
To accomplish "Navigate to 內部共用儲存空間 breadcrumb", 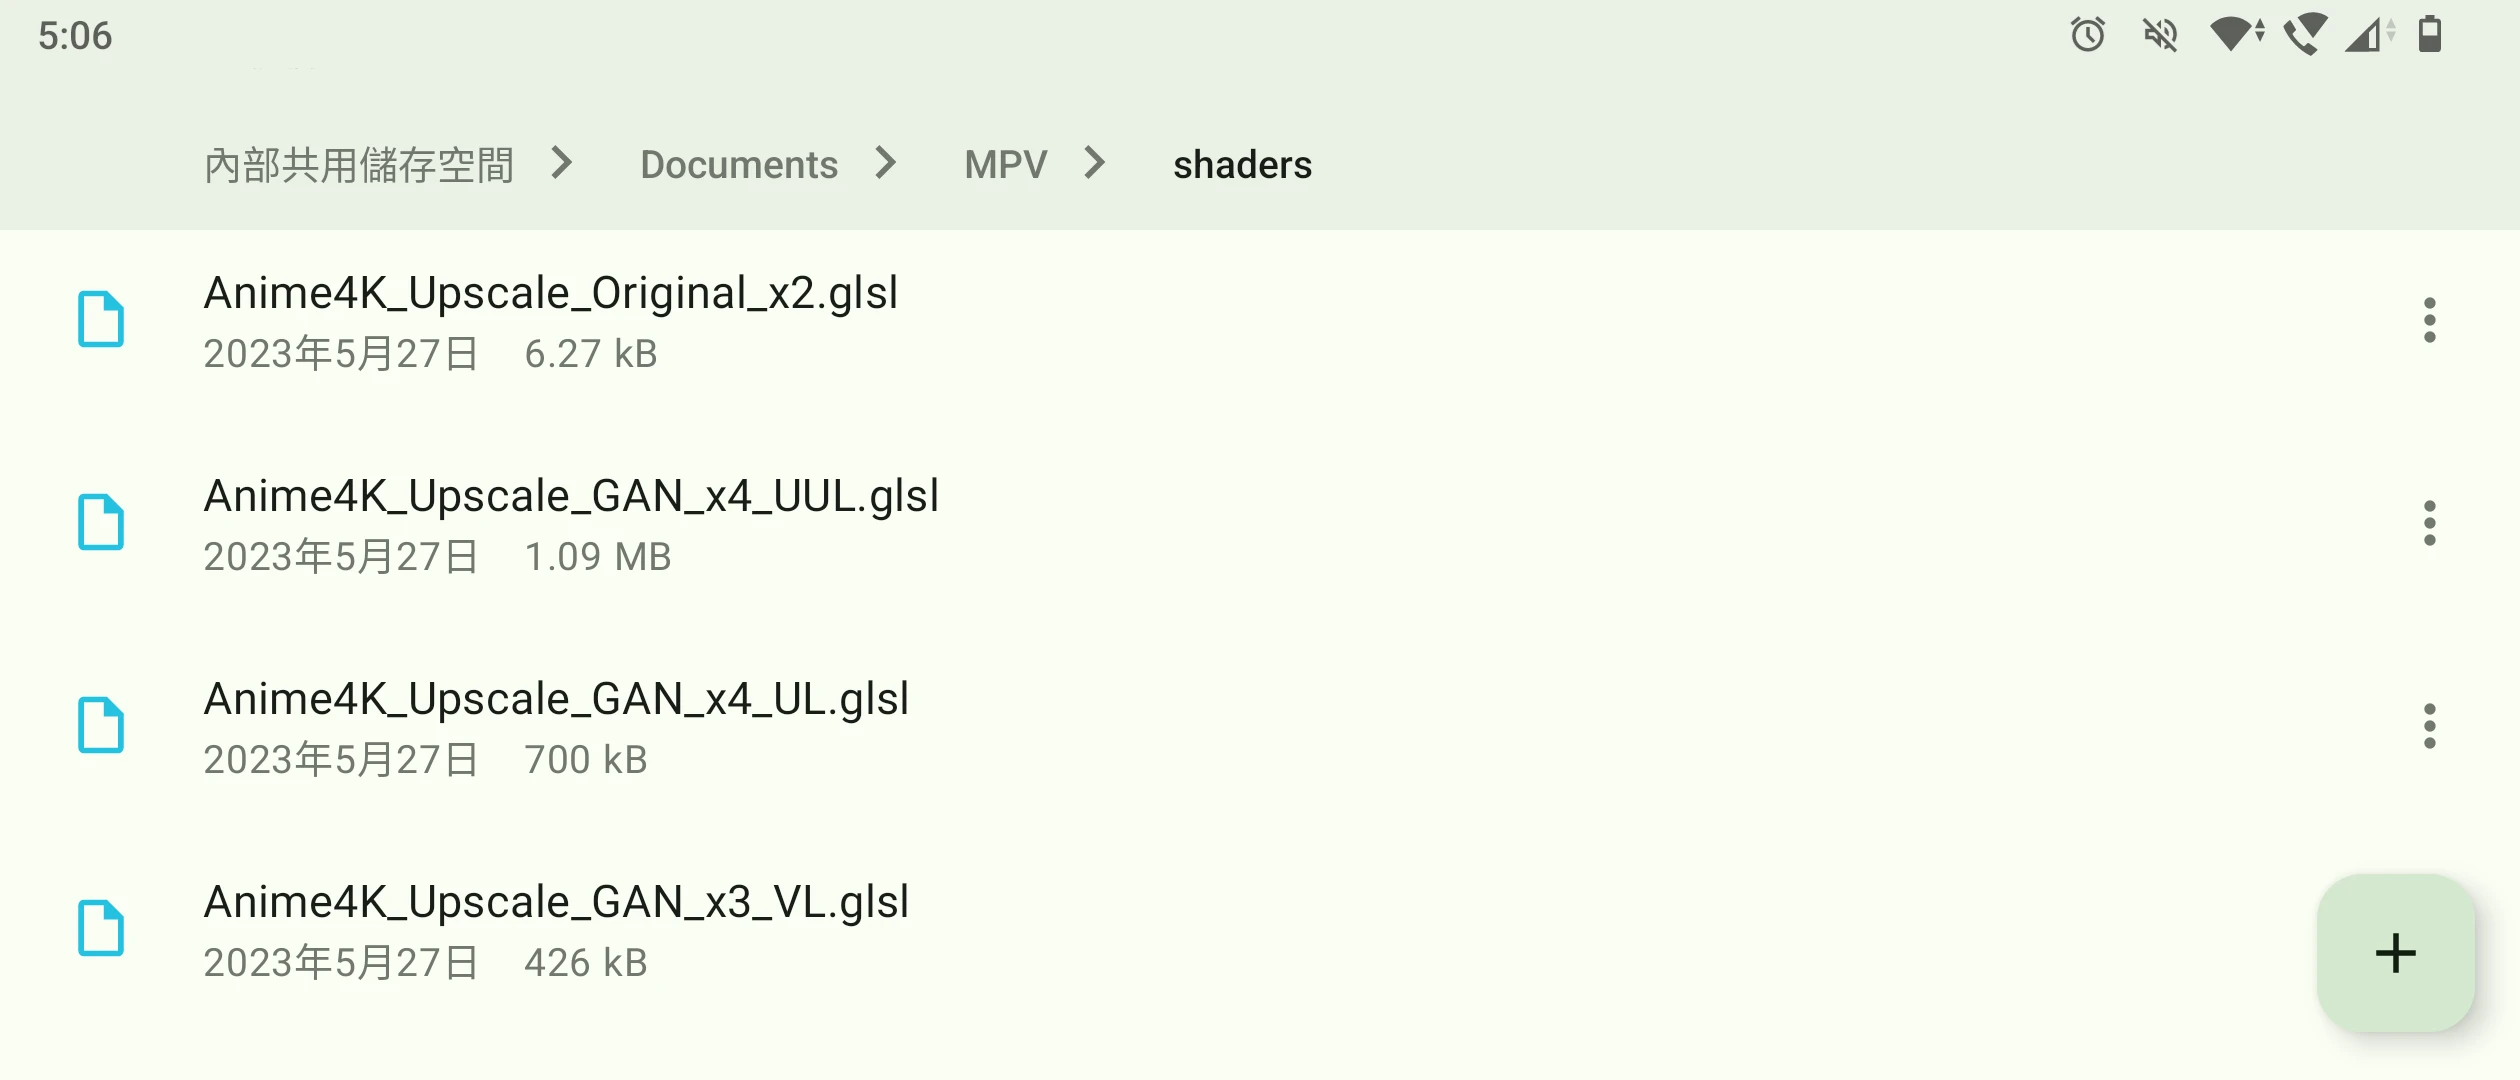I will click(x=358, y=165).
